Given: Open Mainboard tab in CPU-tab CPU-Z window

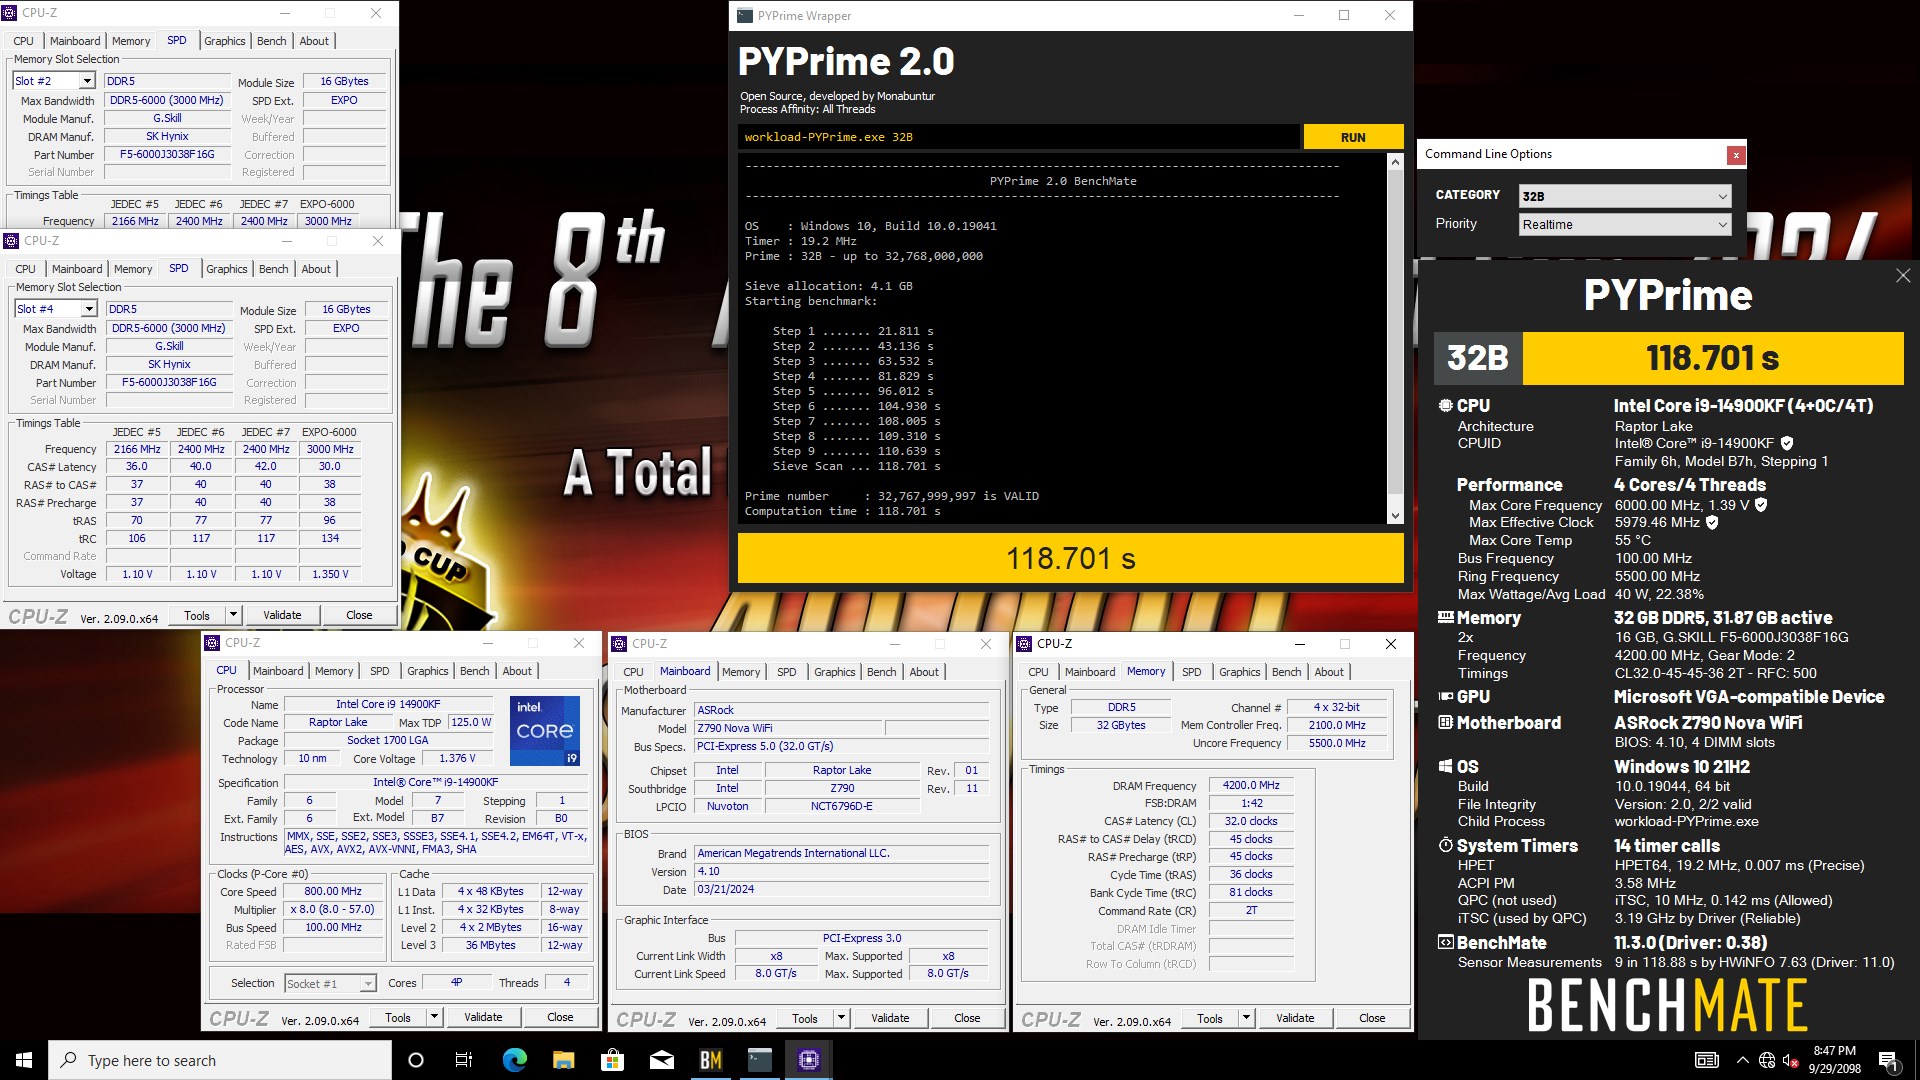Looking at the screenshot, I should click(278, 671).
